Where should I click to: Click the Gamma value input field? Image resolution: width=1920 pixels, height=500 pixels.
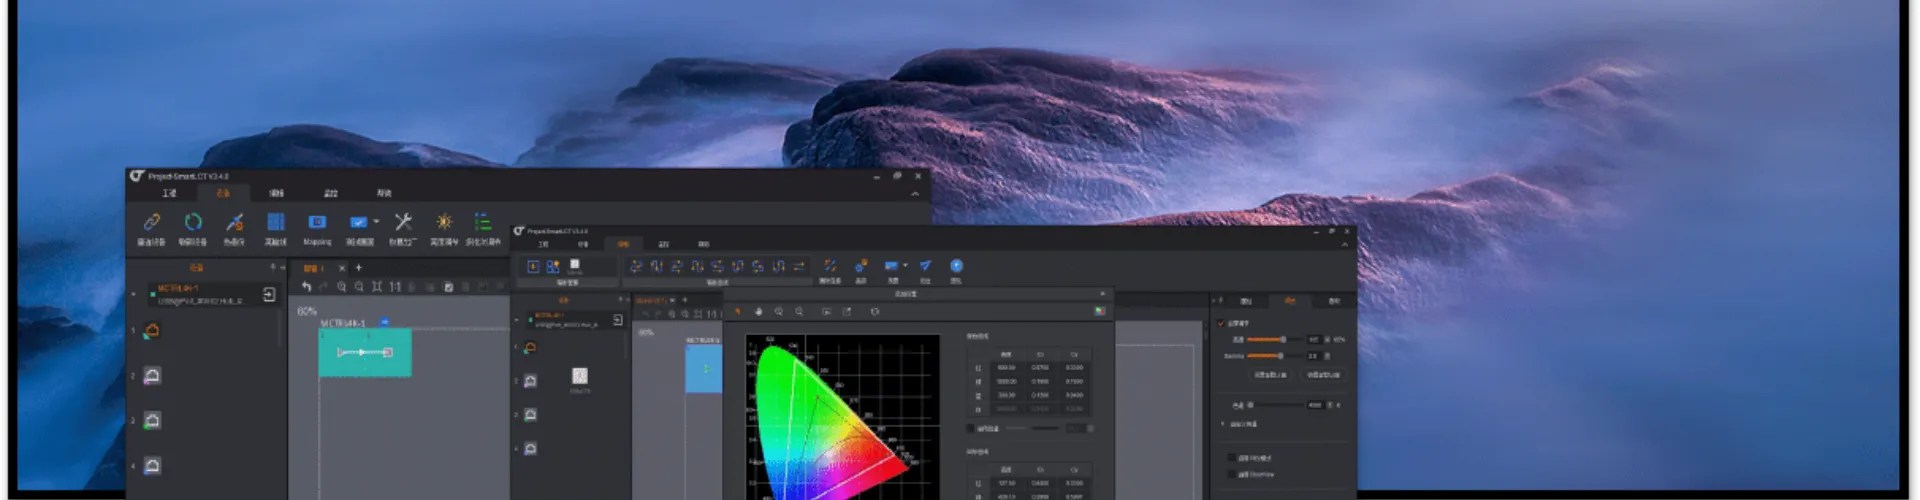tap(1315, 356)
